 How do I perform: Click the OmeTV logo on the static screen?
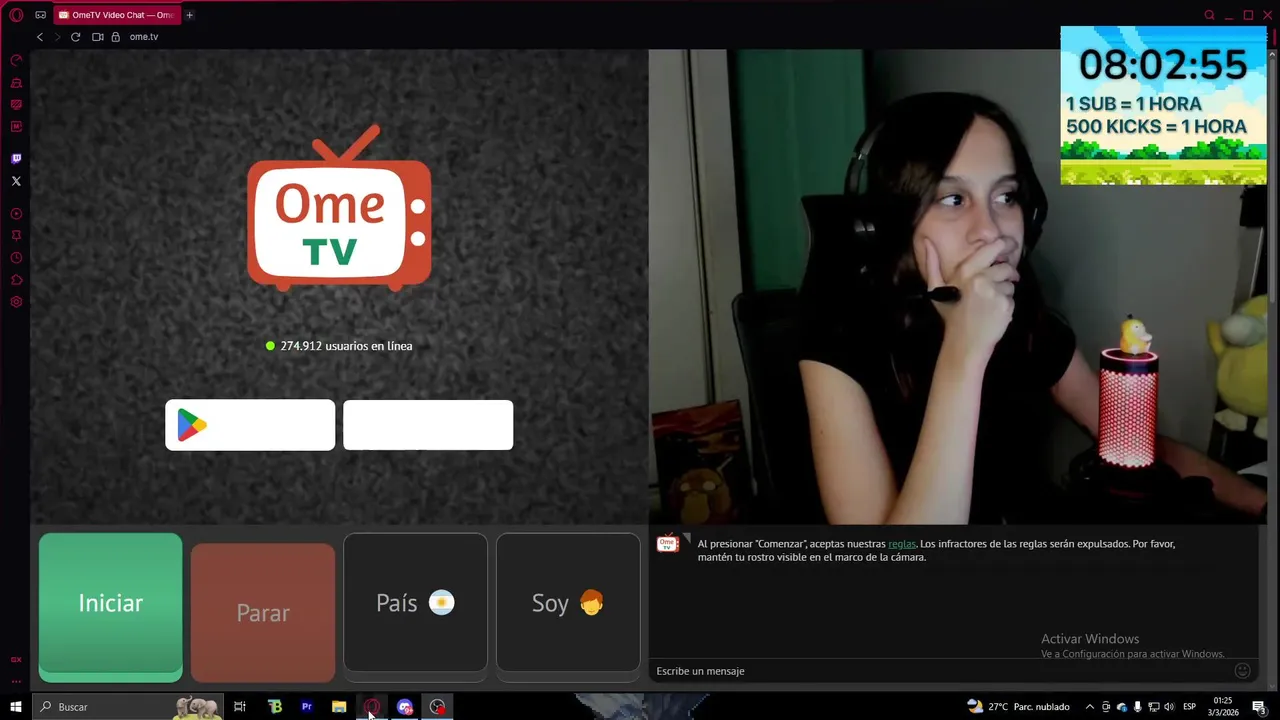point(339,208)
